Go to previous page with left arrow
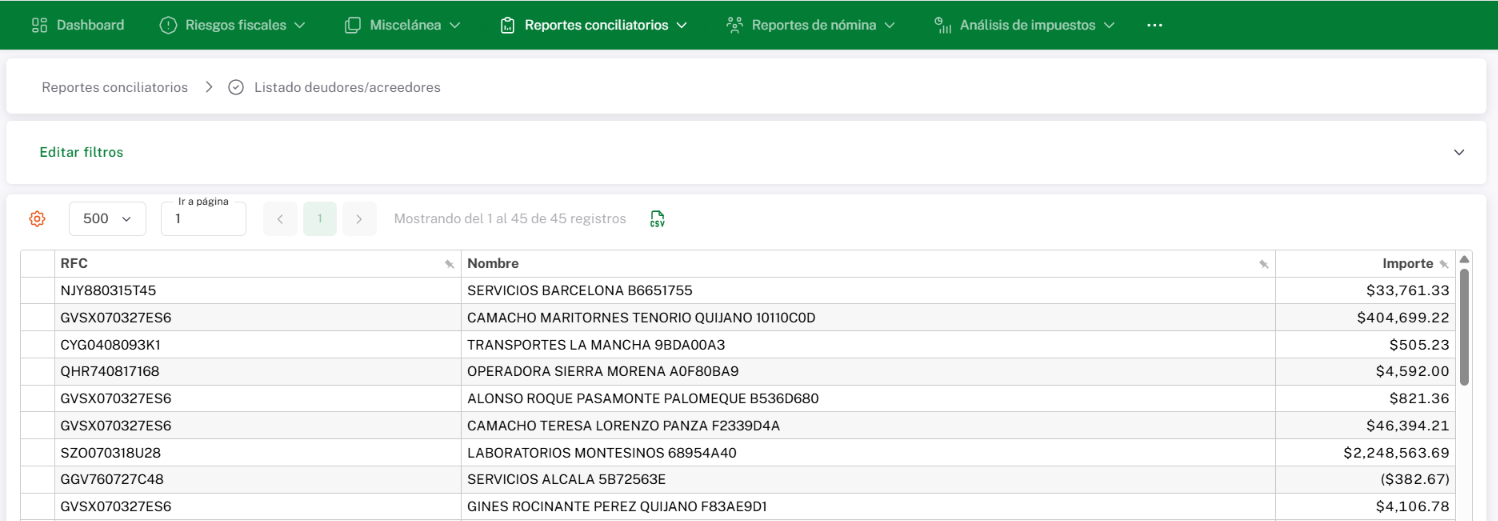This screenshot has height=521, width=1498. [280, 219]
